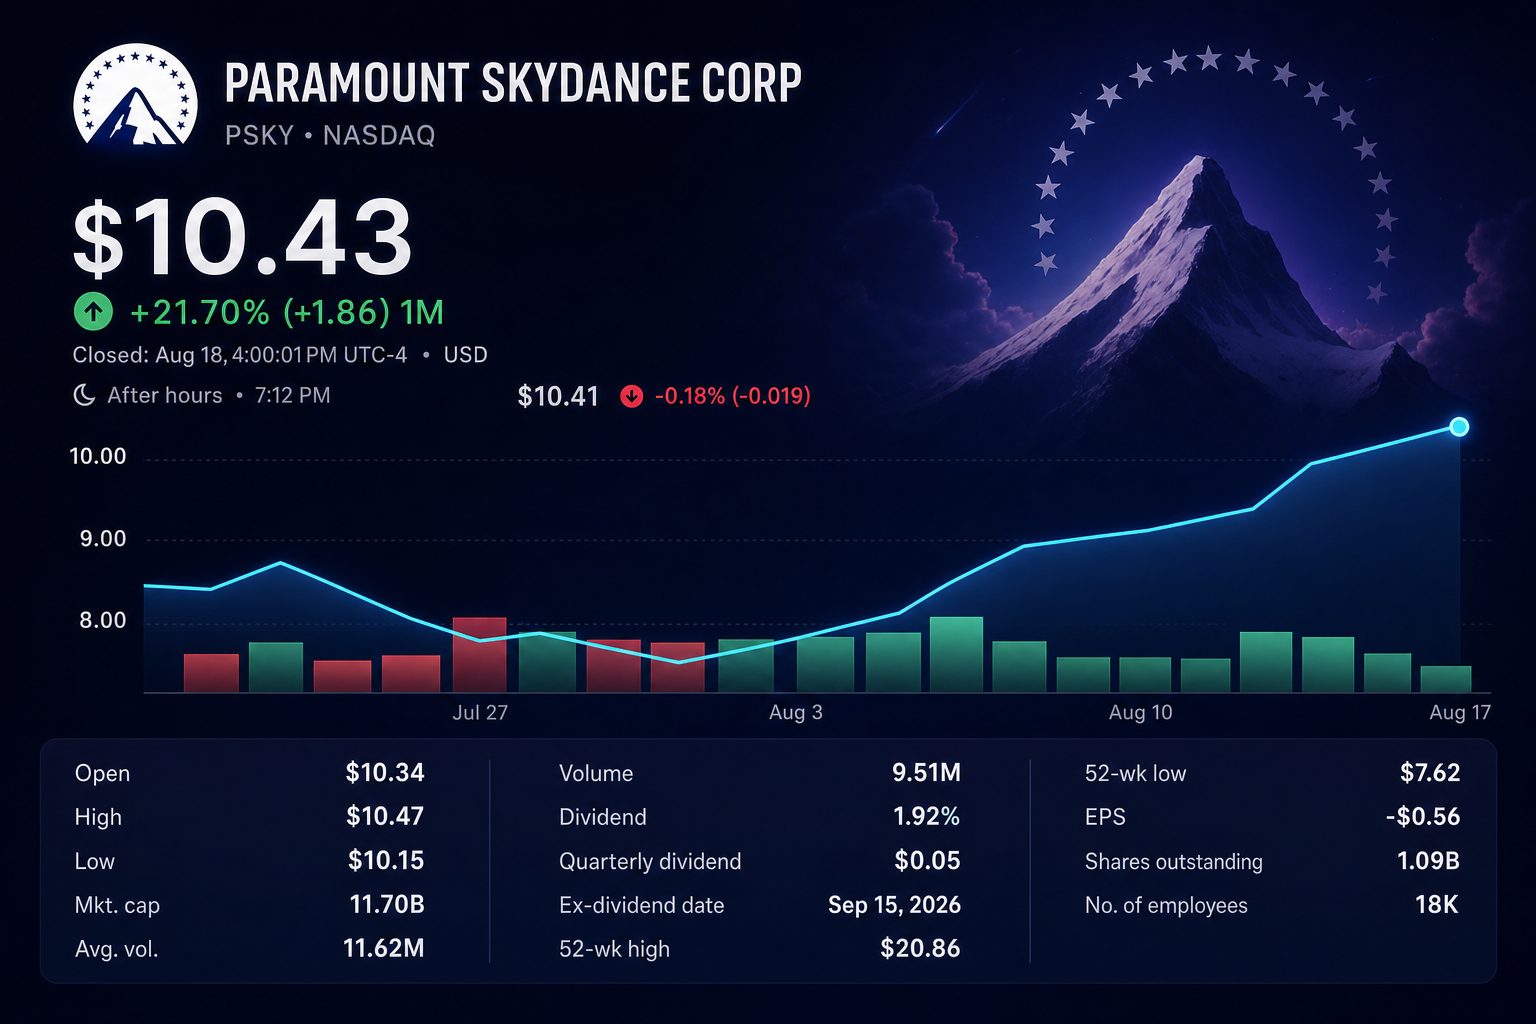Viewport: 1536px width, 1024px height.
Task: Click the tallest green volume bar
Action: point(956,655)
